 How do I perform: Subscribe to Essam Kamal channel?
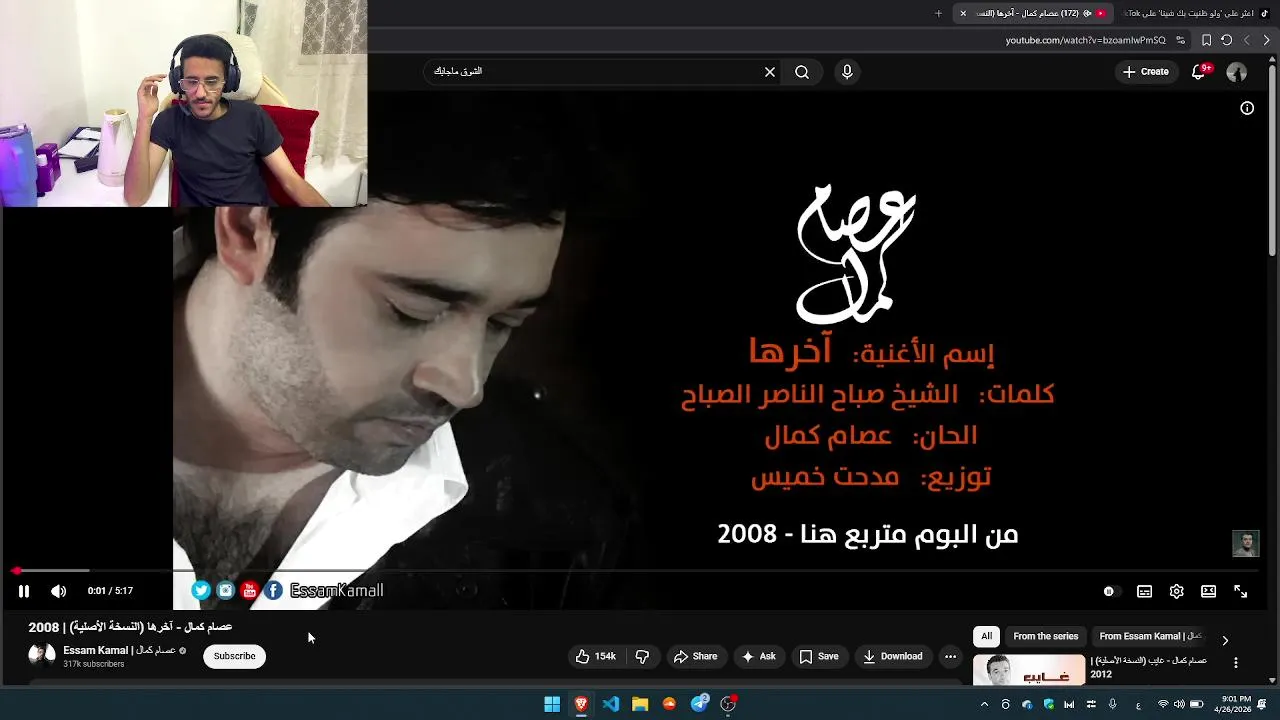(x=234, y=656)
